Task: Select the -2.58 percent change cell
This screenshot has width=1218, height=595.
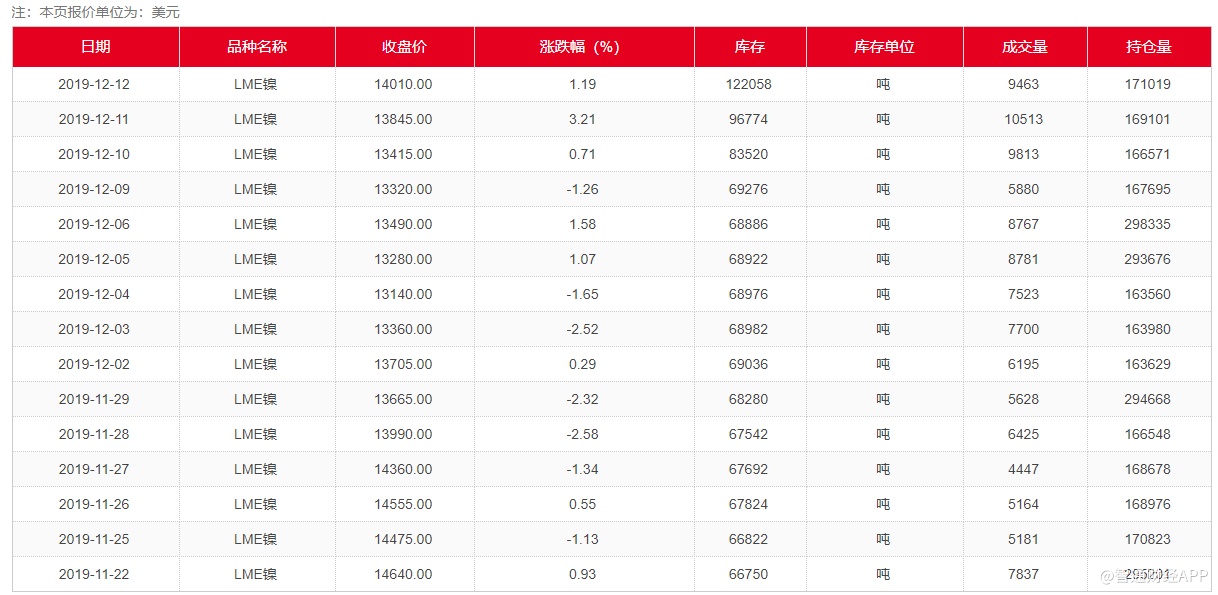Action: 582,434
